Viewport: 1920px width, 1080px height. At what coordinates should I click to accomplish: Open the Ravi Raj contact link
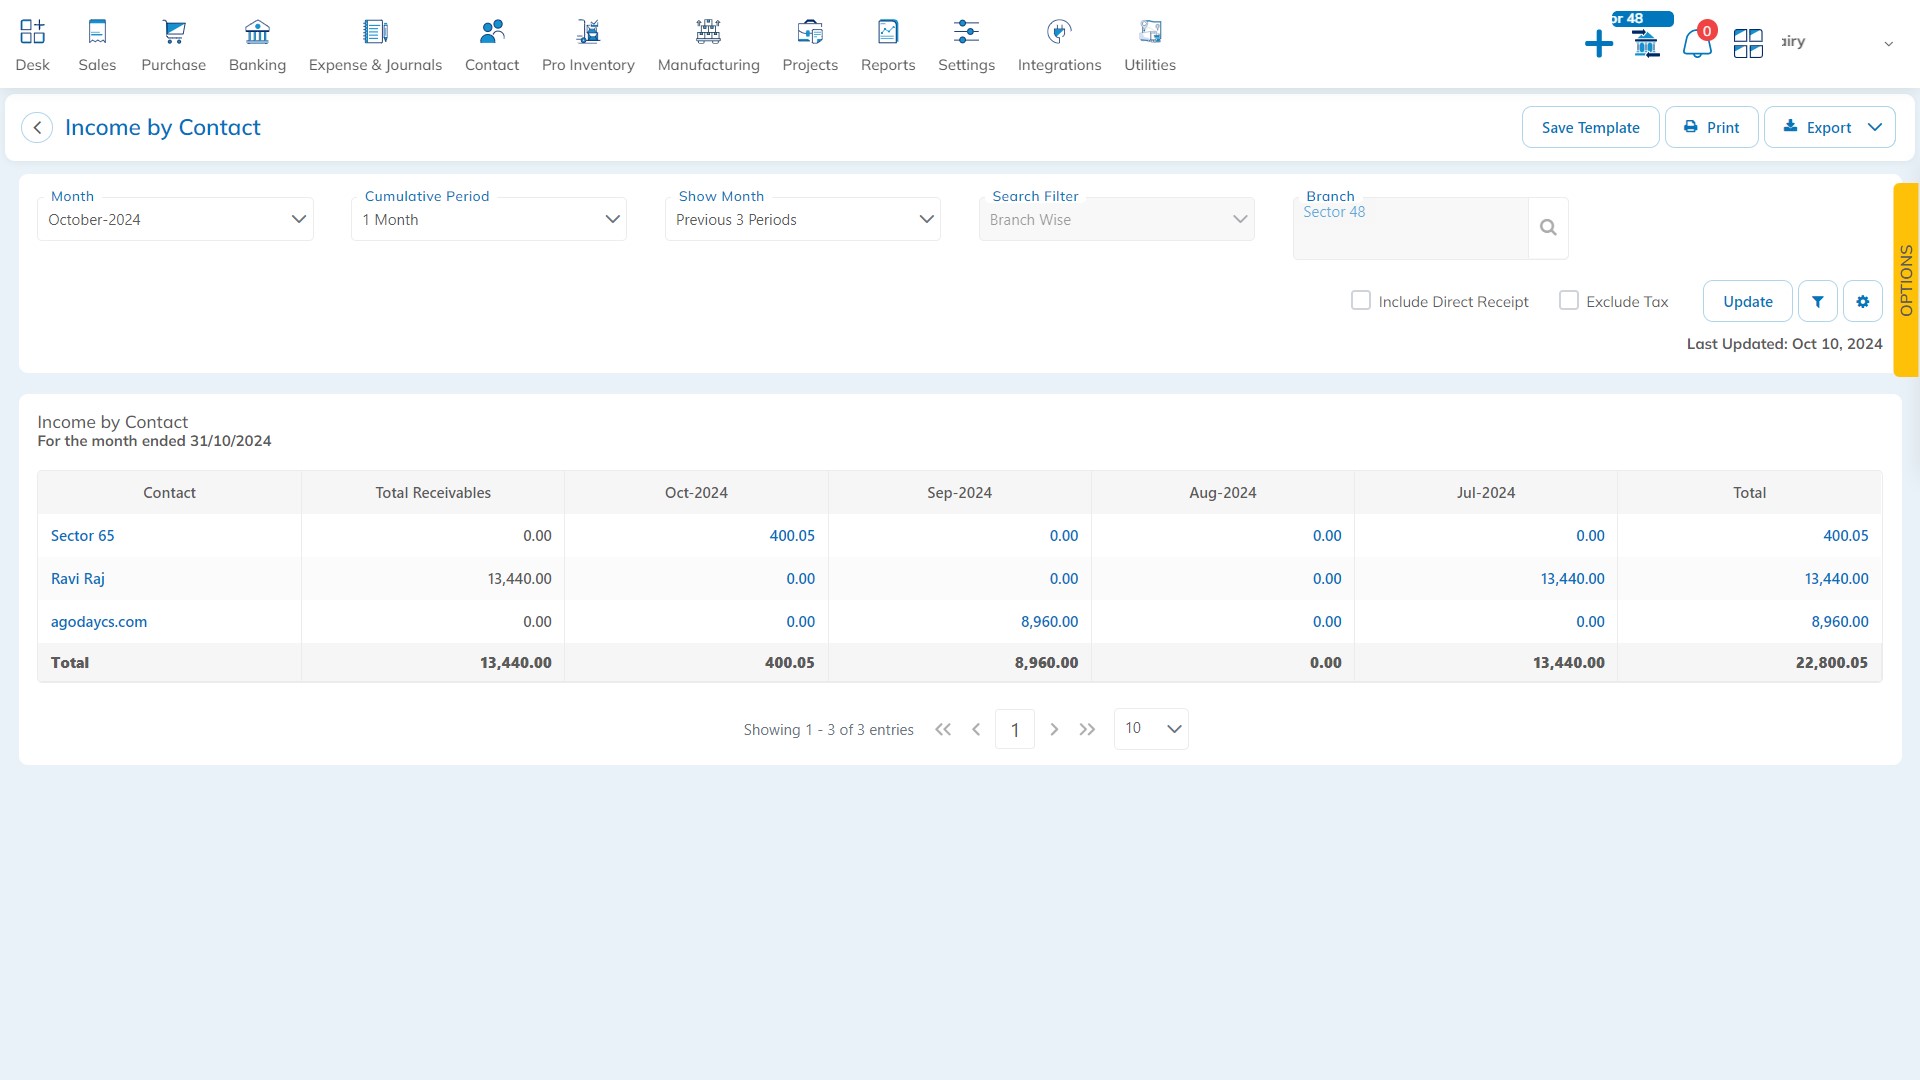[x=78, y=579]
